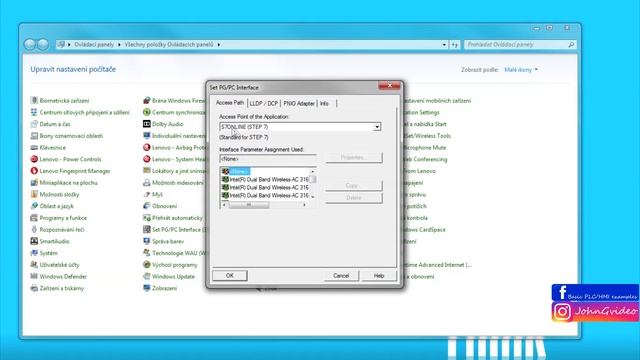Open the Technologie WAU link

coord(179,253)
